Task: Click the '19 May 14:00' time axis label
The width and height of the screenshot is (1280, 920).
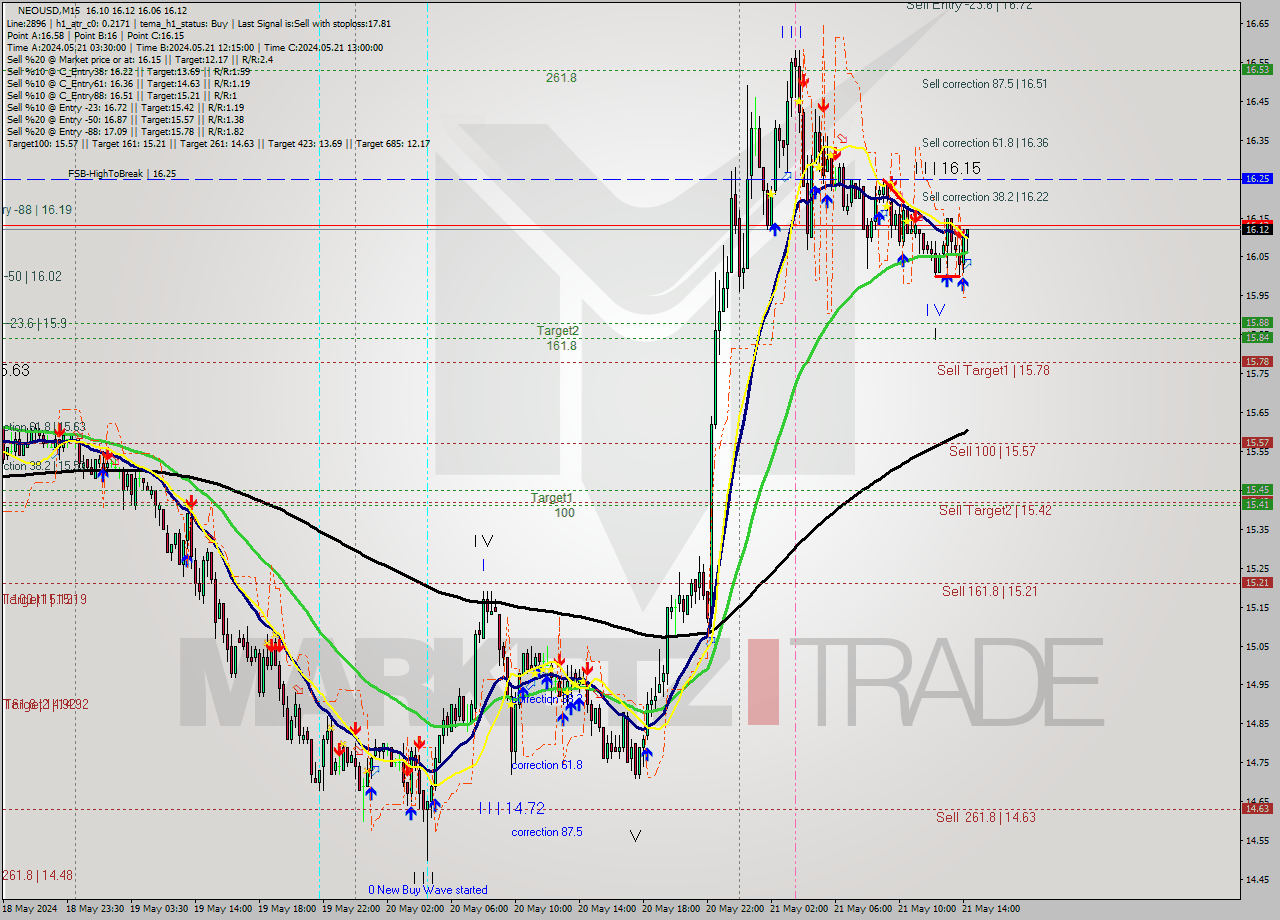Action: point(223,909)
